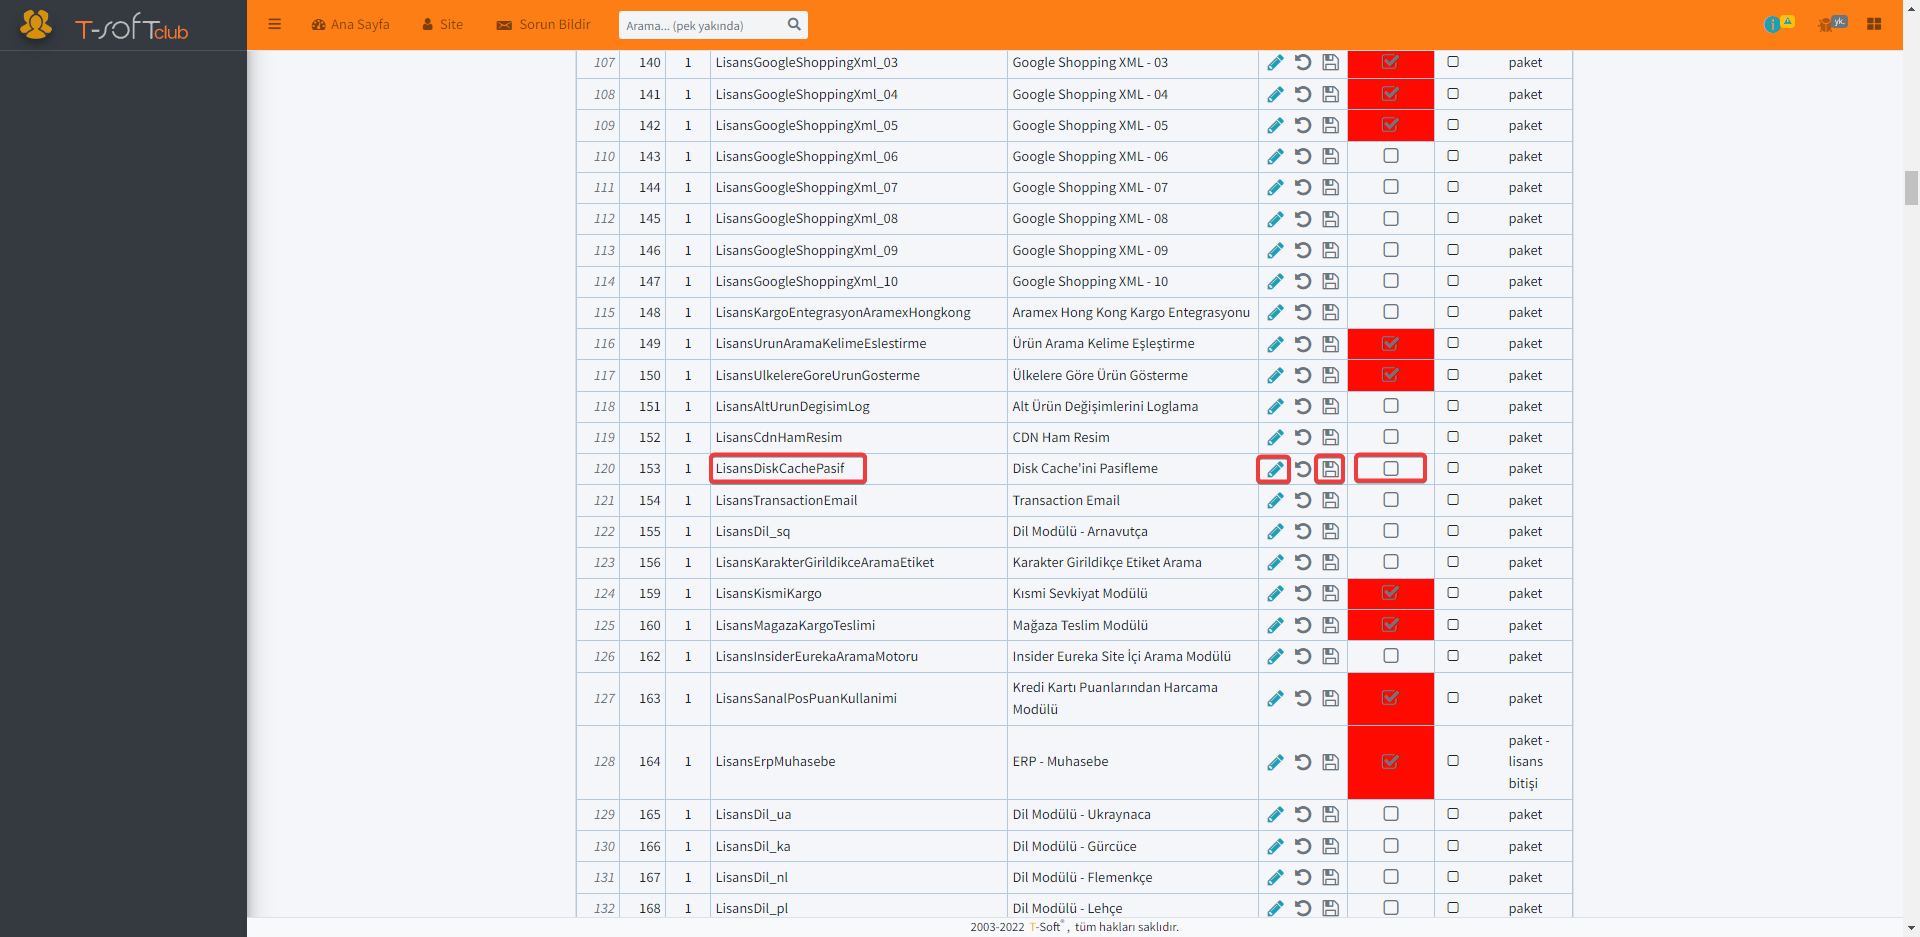Edit LisansDiskCachePasif with pencil icon

tap(1275, 469)
